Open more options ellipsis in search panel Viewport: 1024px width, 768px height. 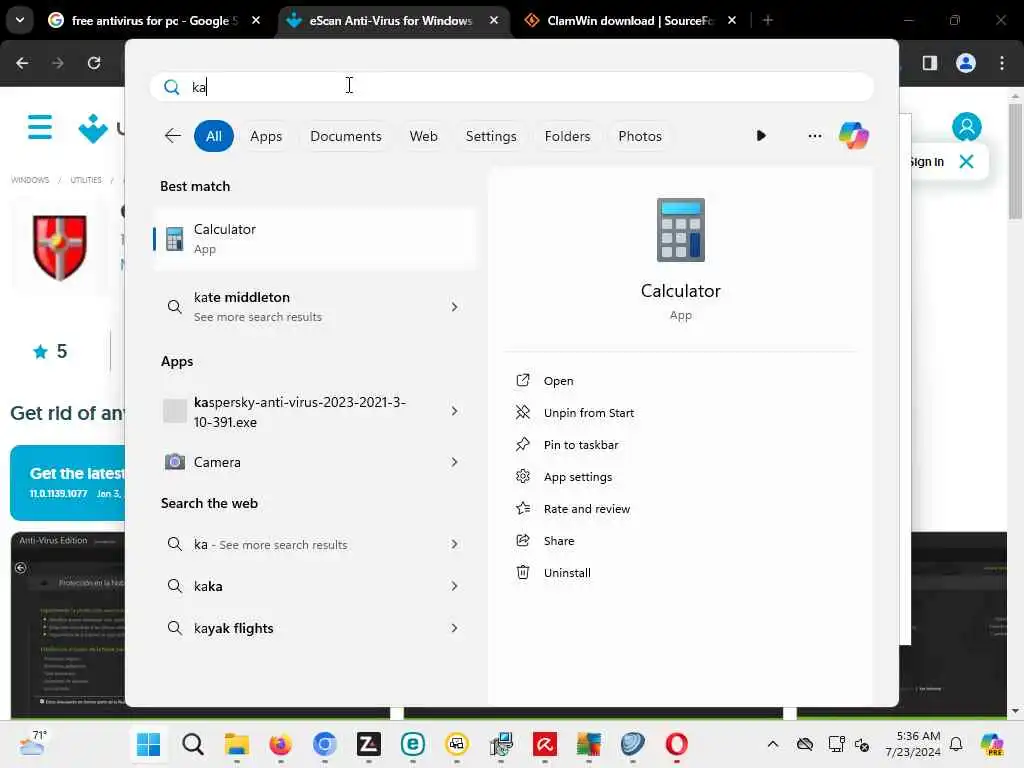point(814,136)
